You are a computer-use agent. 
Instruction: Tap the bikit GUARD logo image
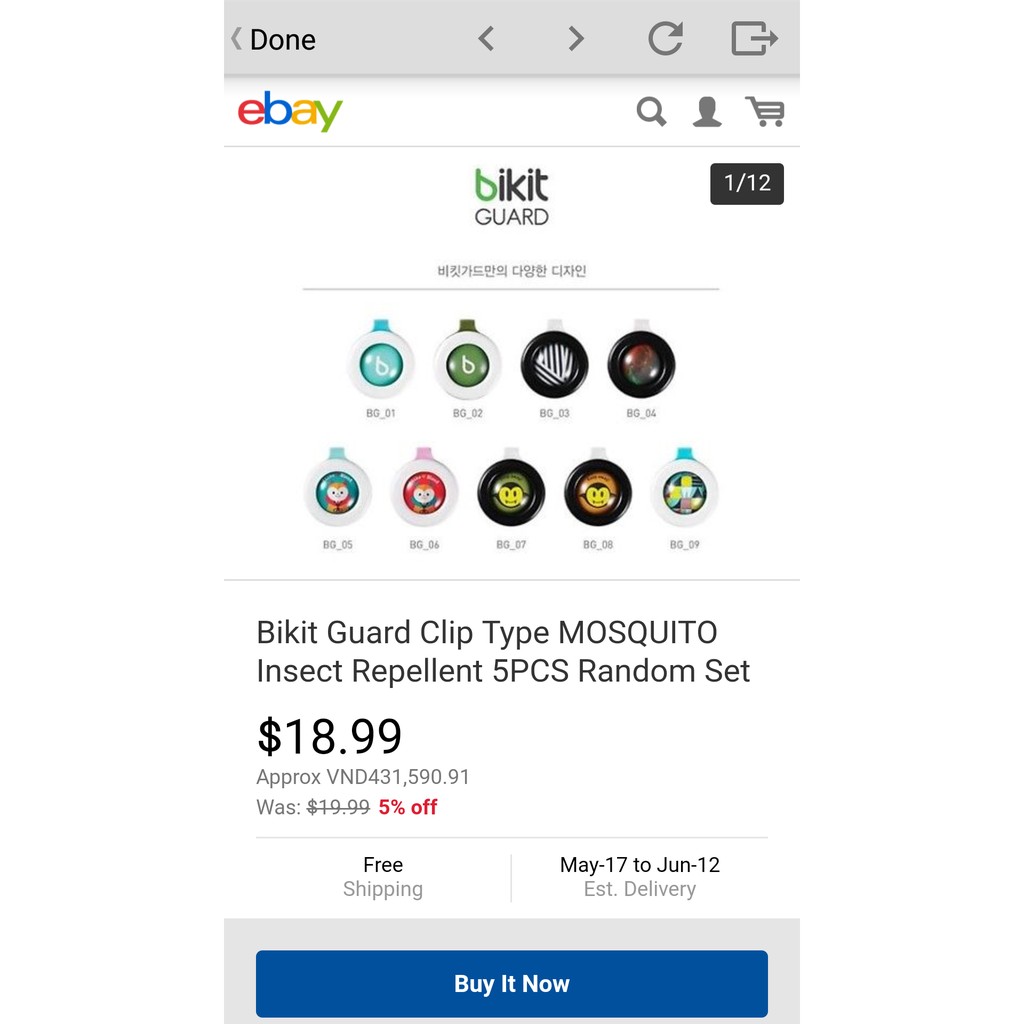511,197
